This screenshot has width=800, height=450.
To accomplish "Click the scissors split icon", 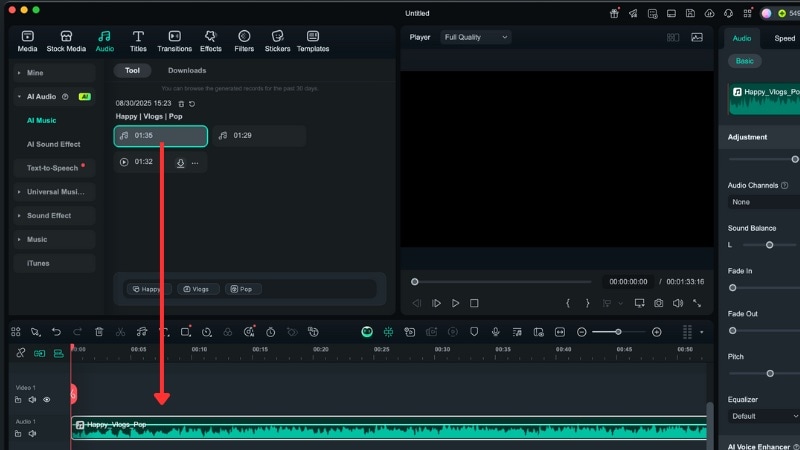I will coord(120,332).
